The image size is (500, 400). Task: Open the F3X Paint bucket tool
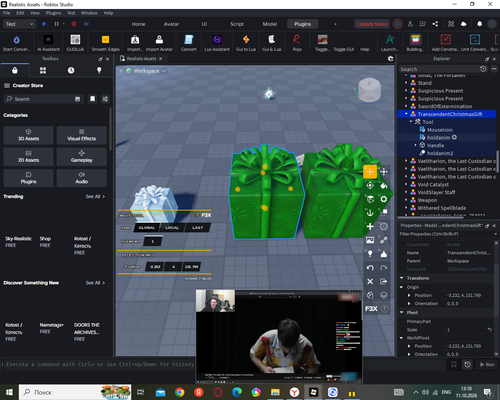(384, 185)
